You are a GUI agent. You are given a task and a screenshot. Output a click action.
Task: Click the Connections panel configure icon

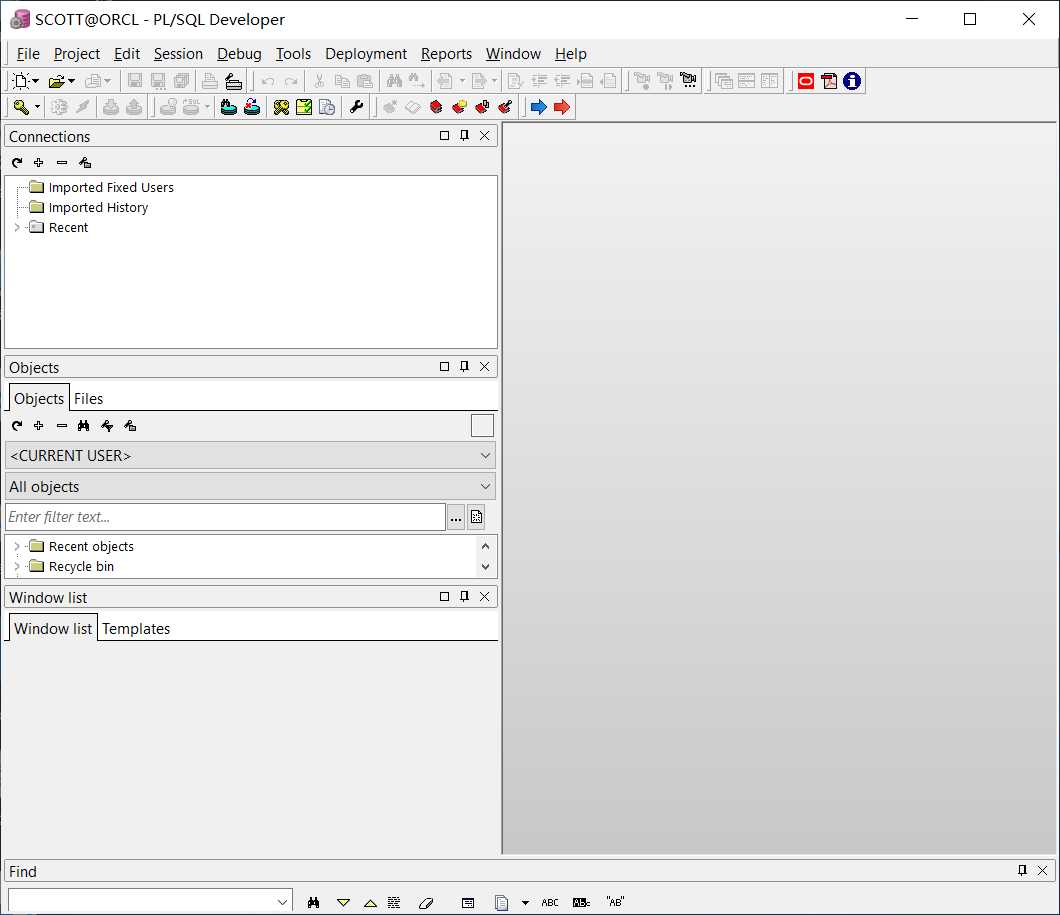point(85,162)
